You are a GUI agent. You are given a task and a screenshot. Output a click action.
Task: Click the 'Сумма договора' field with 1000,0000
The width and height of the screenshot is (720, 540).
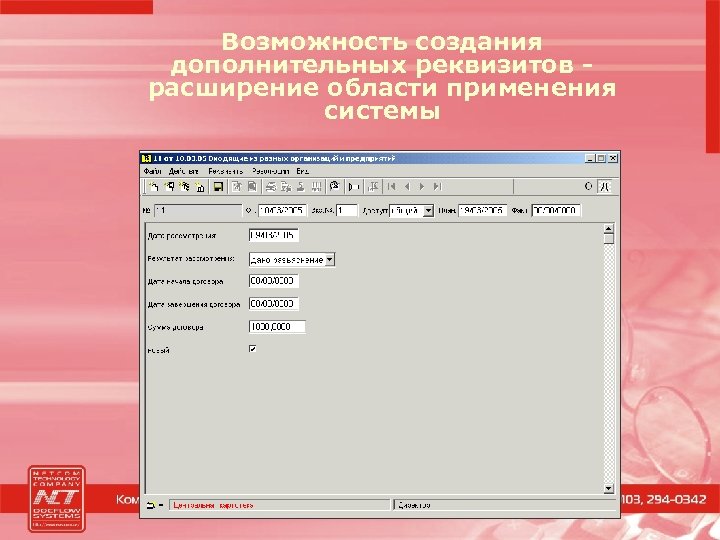tap(277, 327)
